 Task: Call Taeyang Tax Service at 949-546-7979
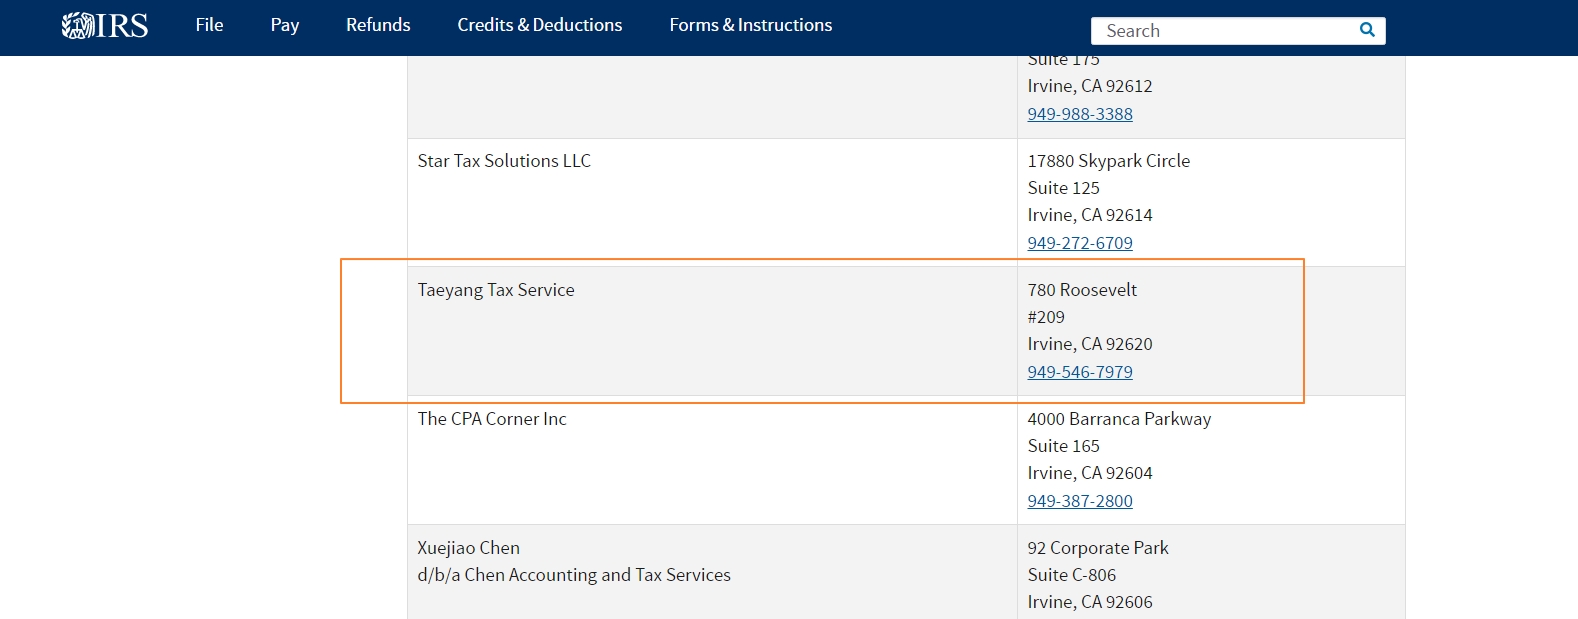pos(1080,372)
